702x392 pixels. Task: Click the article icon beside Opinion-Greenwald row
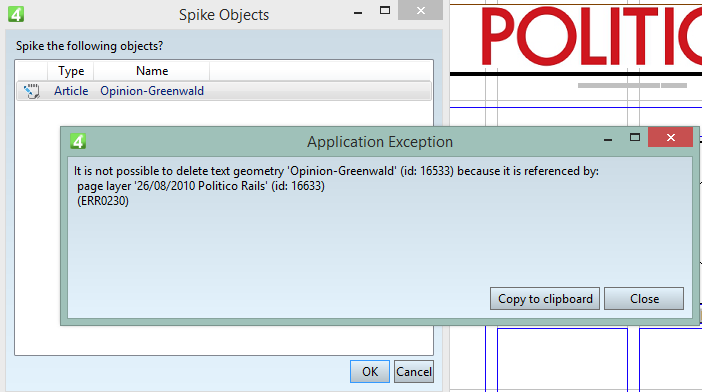pos(31,91)
